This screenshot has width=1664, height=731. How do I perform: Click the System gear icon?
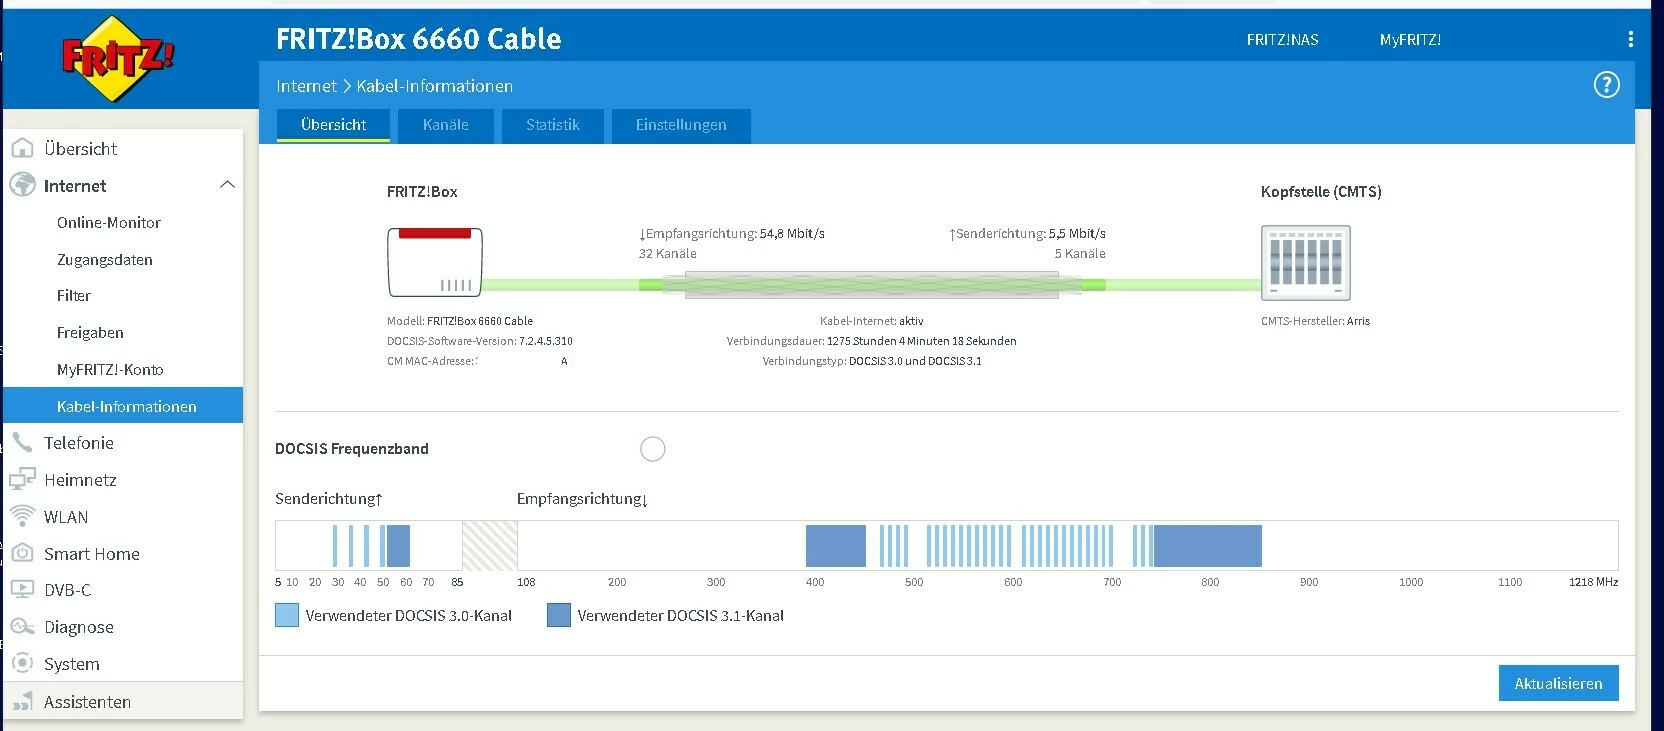click(22, 663)
